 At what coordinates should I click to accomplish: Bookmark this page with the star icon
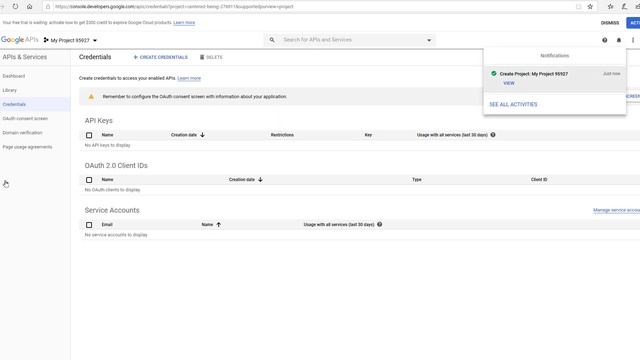click(x=590, y=7)
